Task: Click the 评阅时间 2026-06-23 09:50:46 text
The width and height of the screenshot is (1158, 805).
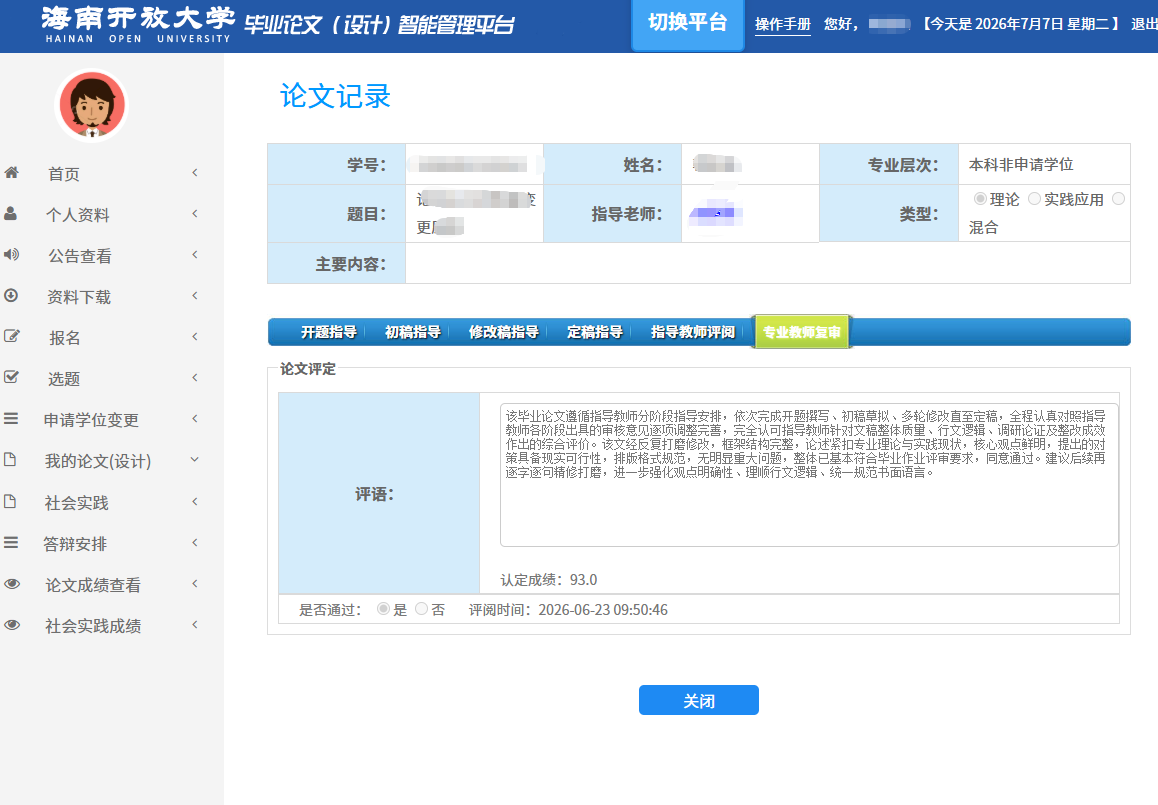Action: [568, 609]
